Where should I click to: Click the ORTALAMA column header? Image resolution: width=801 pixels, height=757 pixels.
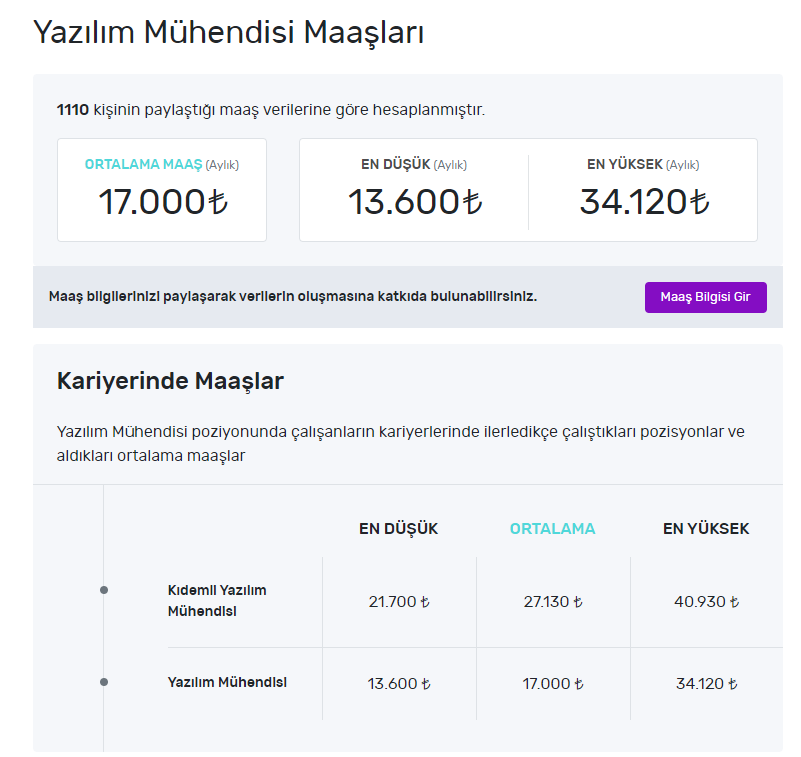point(552,529)
